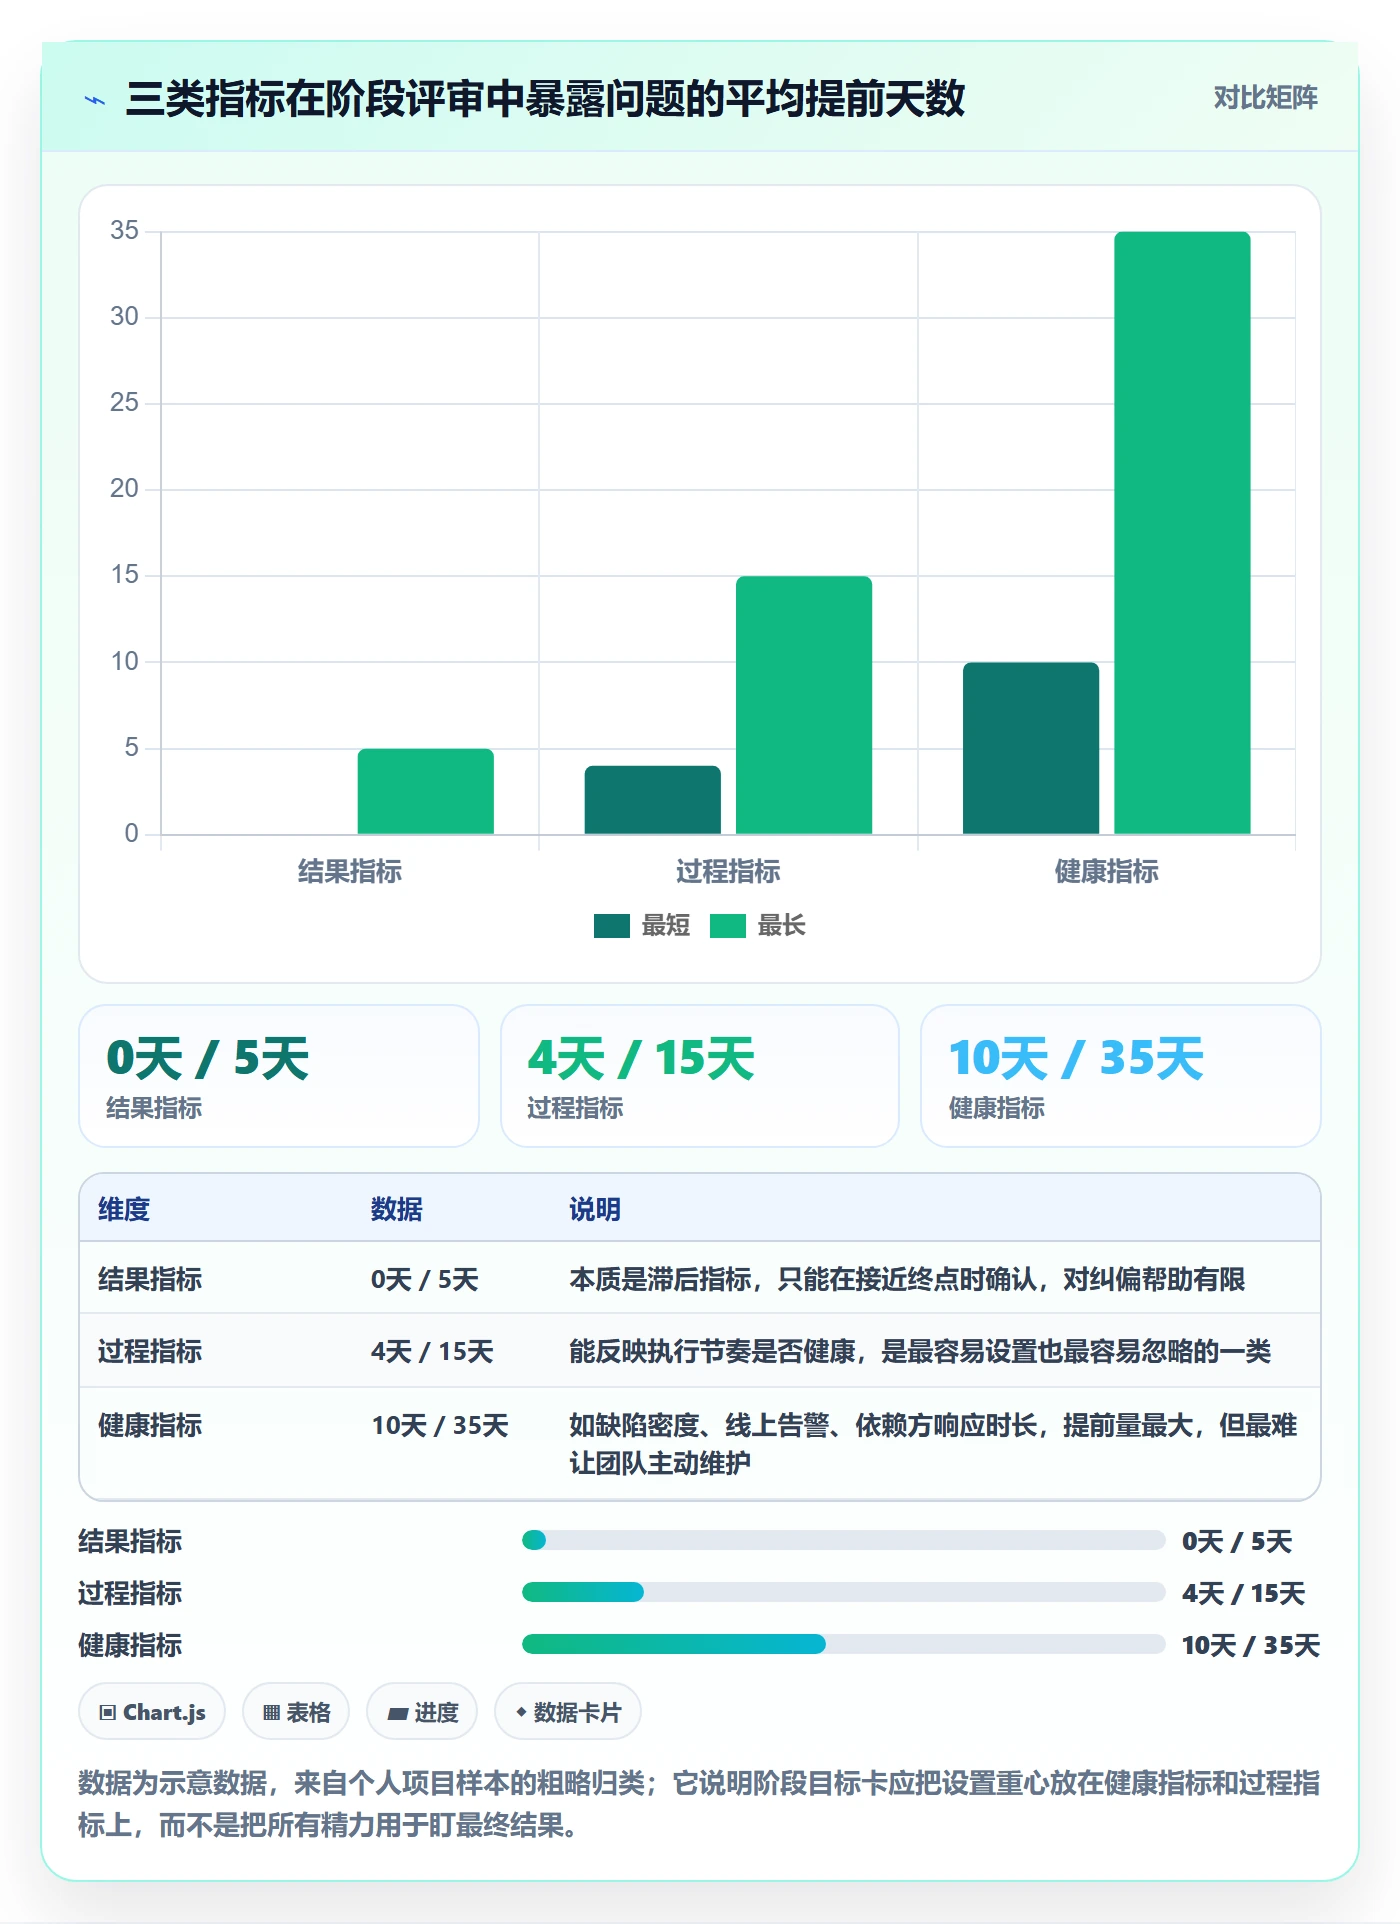
Task: Click the 对比矩阵 label in the header
Action: click(1265, 97)
